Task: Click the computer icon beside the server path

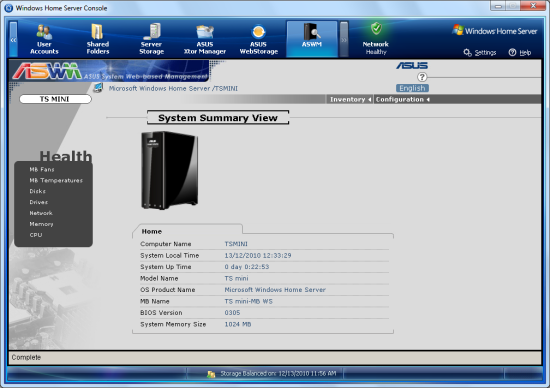Action: pyautogui.click(x=98, y=87)
